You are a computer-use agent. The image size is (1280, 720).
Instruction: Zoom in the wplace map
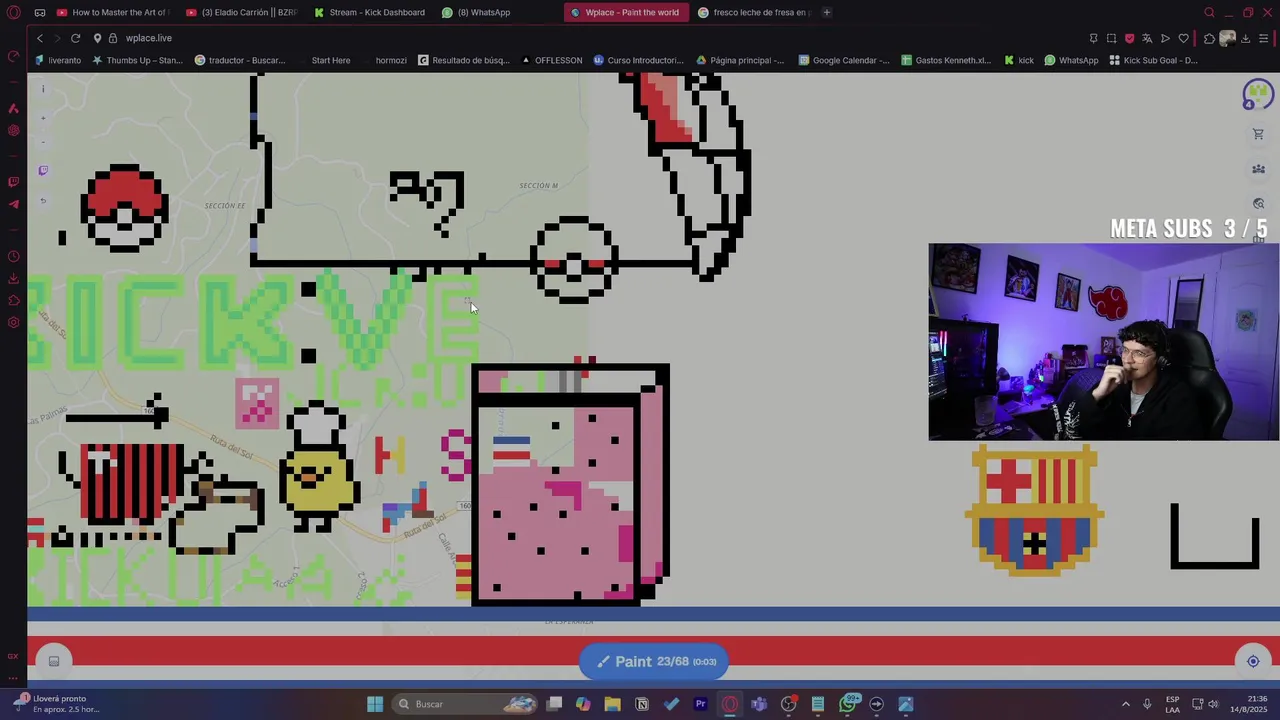[x=43, y=118]
